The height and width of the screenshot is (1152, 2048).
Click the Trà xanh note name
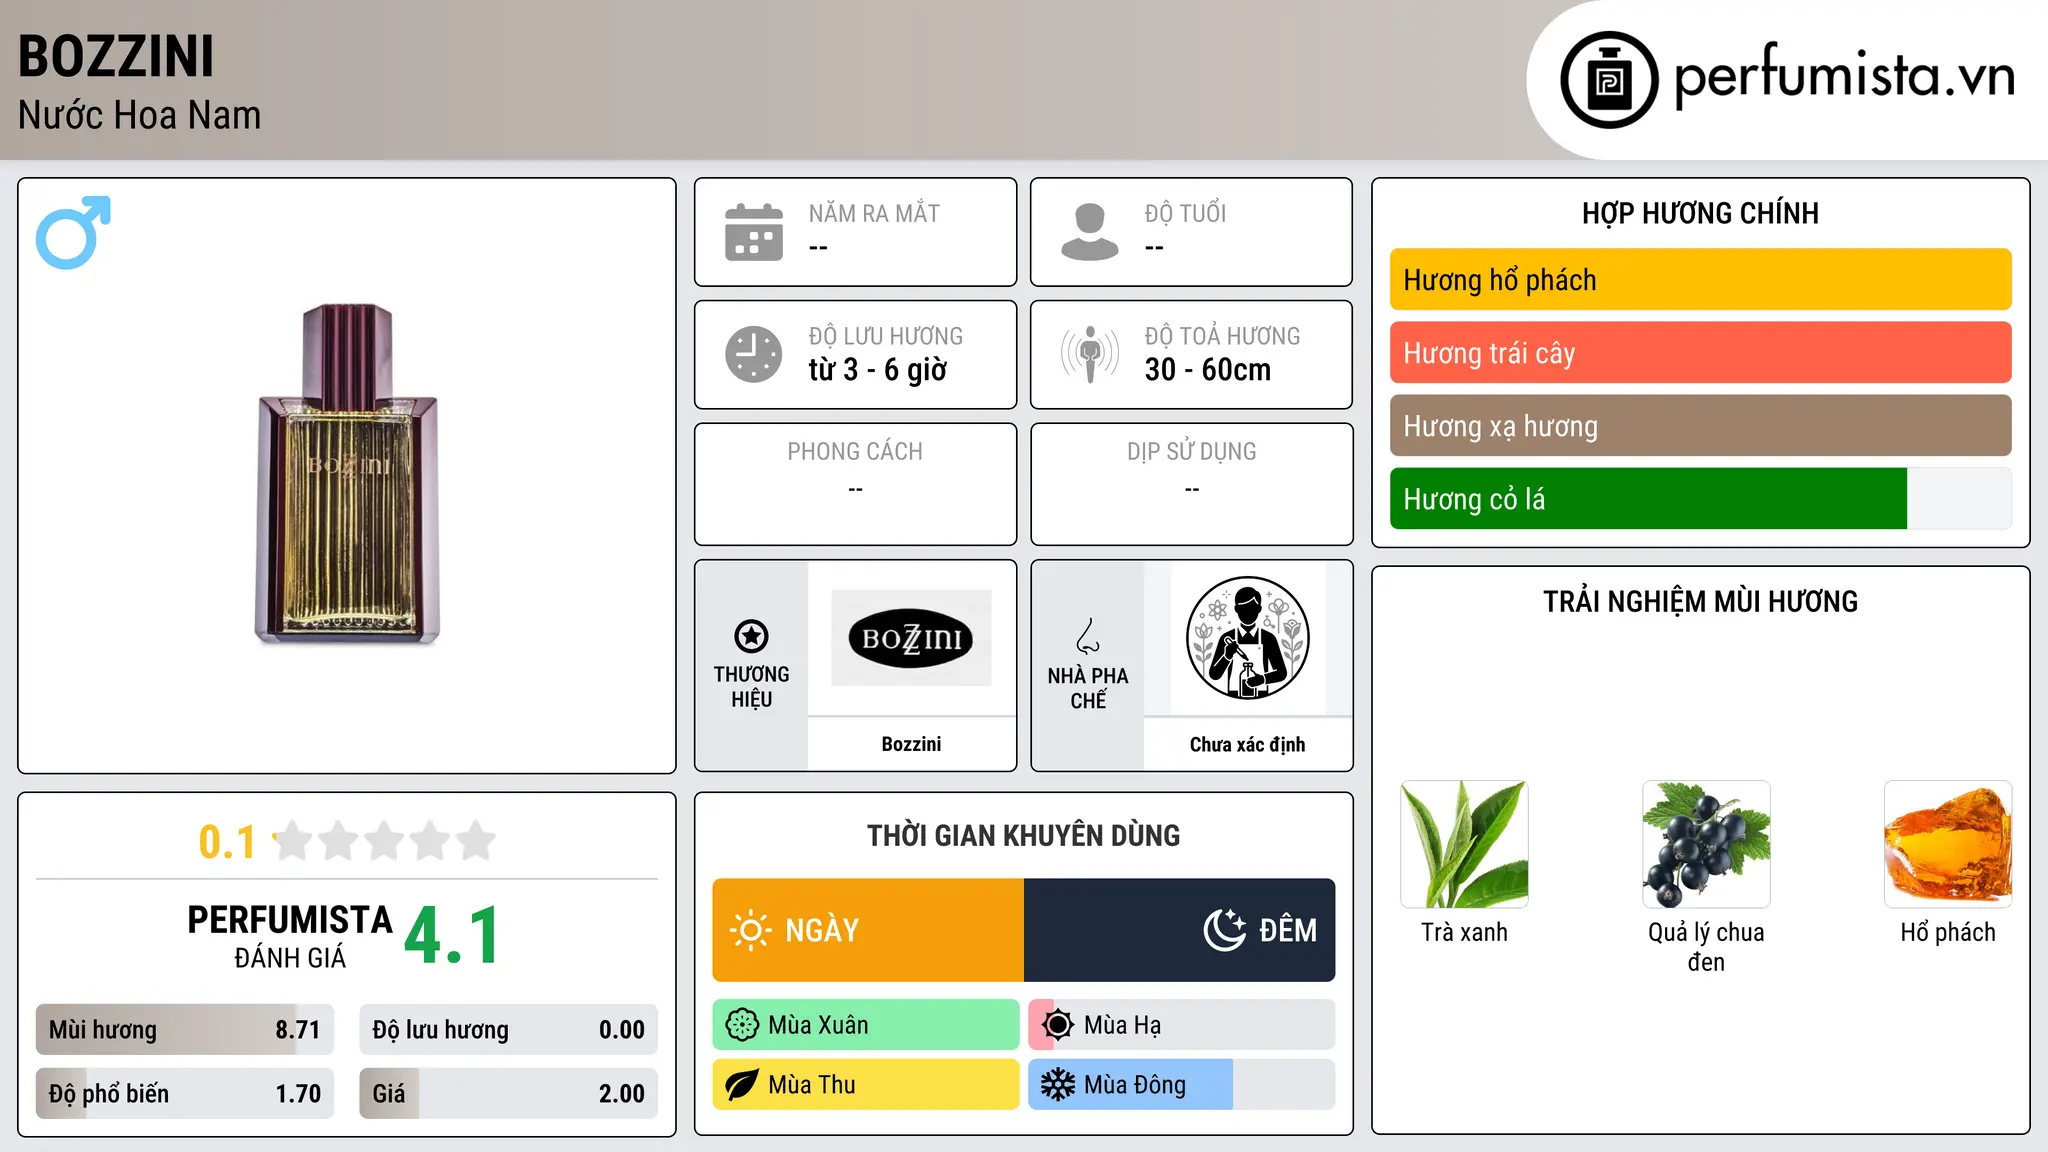(1464, 932)
